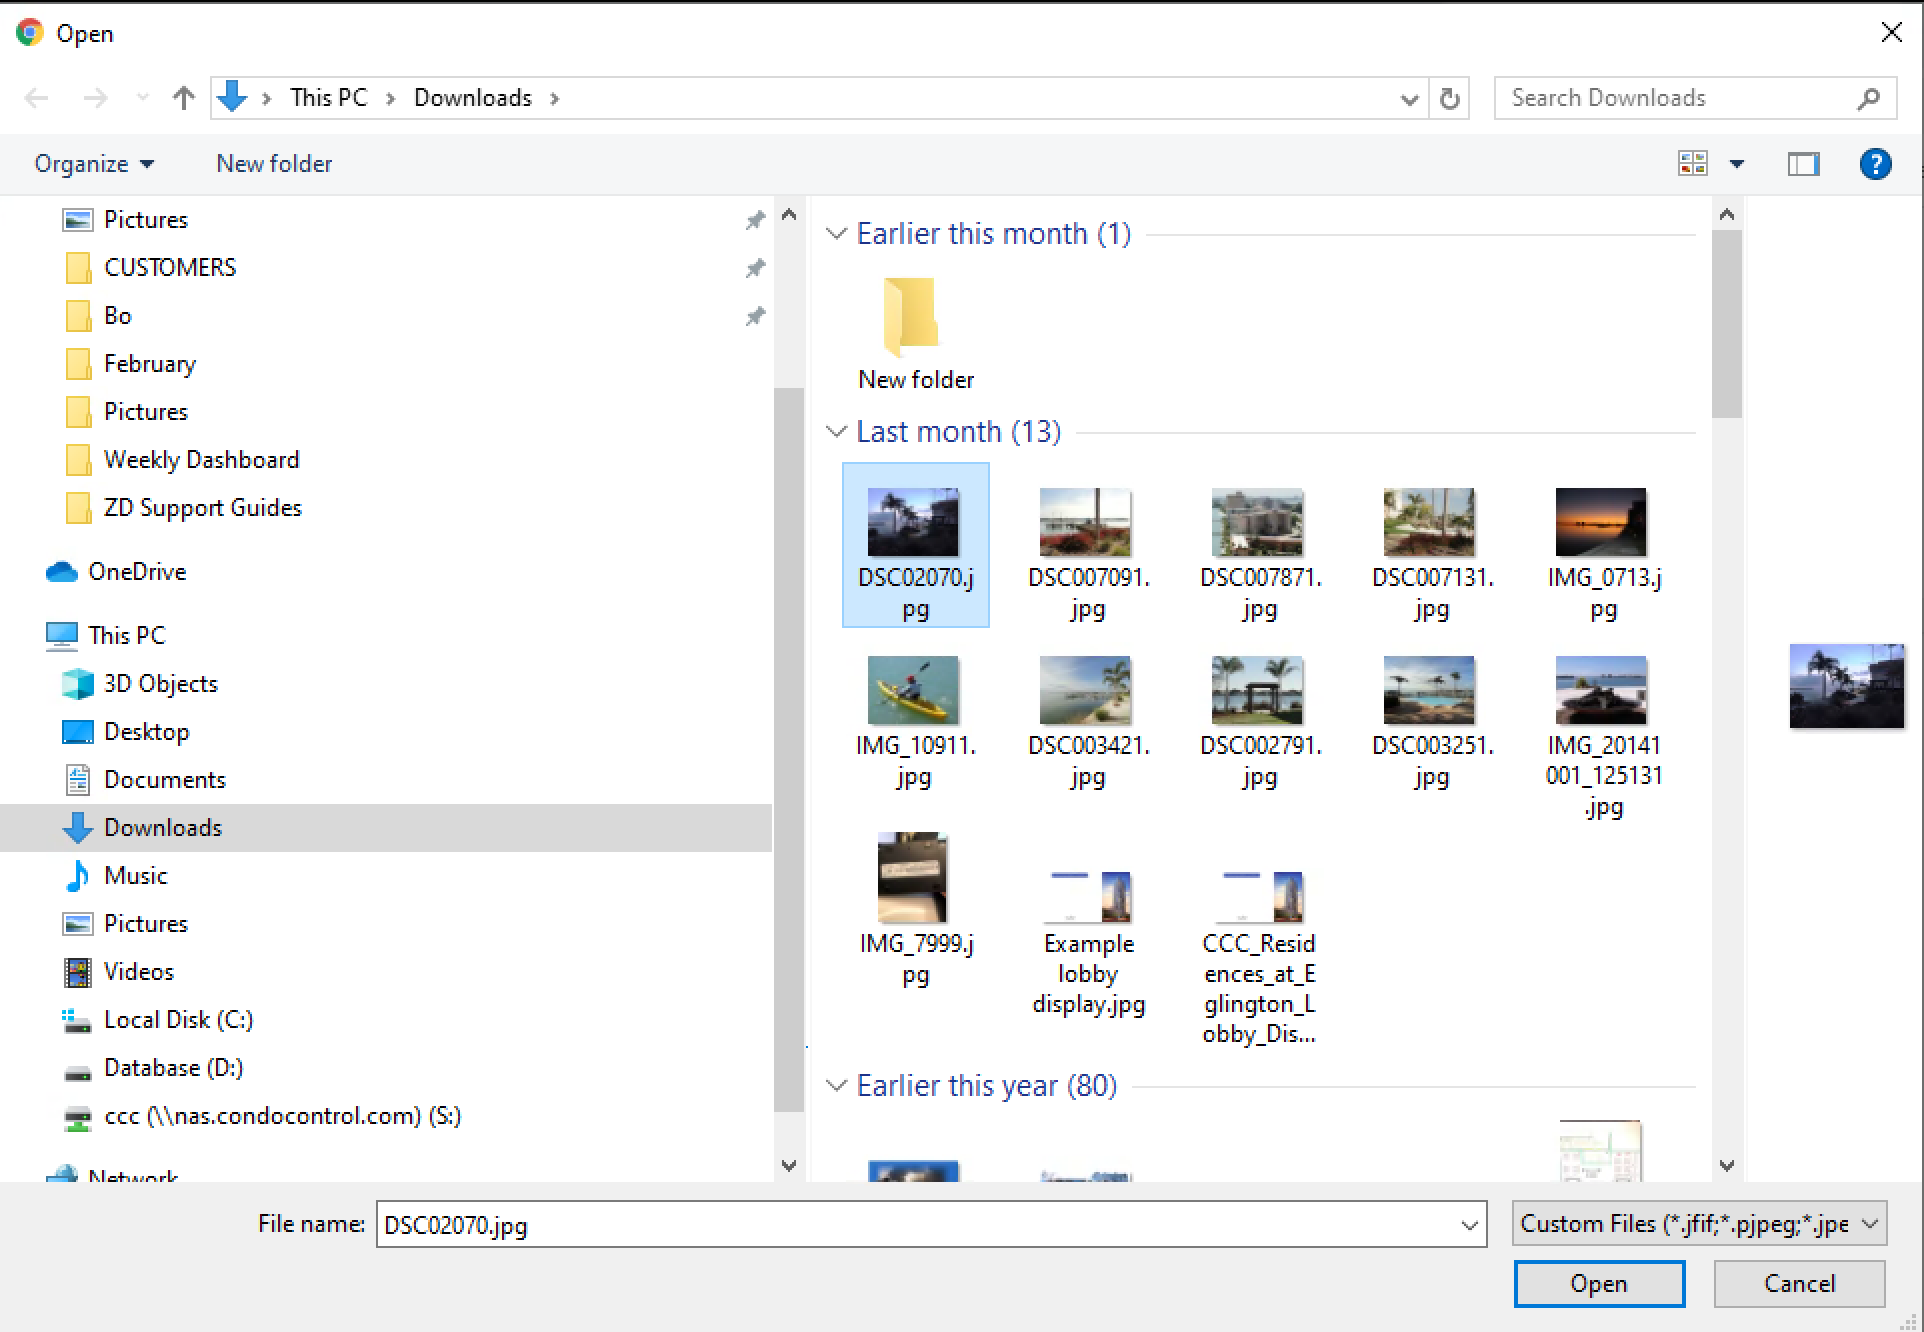Open the Organize menu
Image resolution: width=1924 pixels, height=1332 pixels.
[93, 164]
